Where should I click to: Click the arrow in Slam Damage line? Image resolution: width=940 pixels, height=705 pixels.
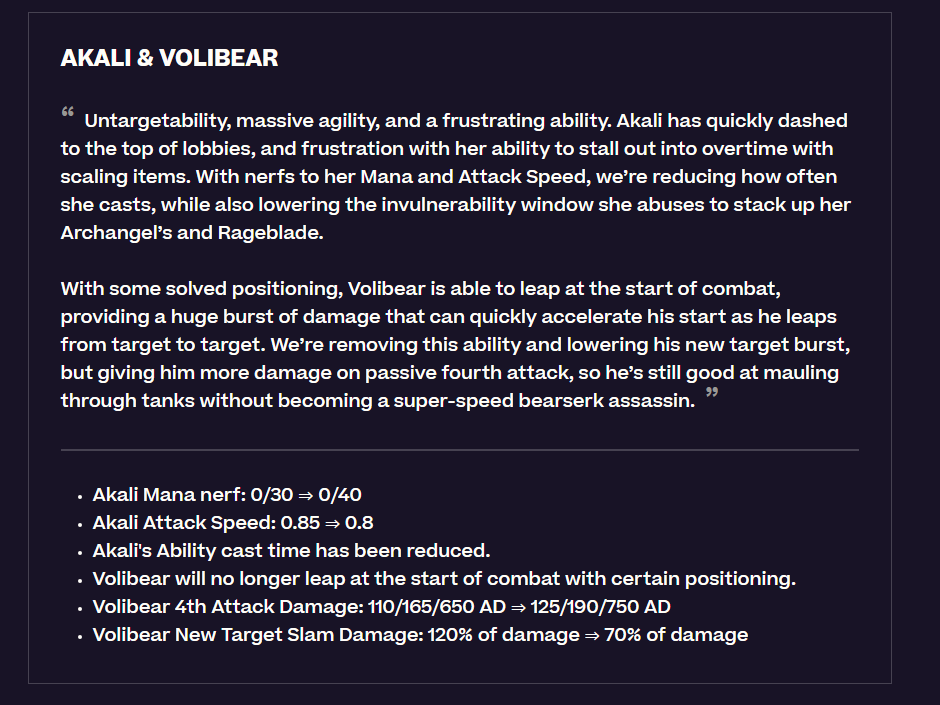click(x=592, y=635)
